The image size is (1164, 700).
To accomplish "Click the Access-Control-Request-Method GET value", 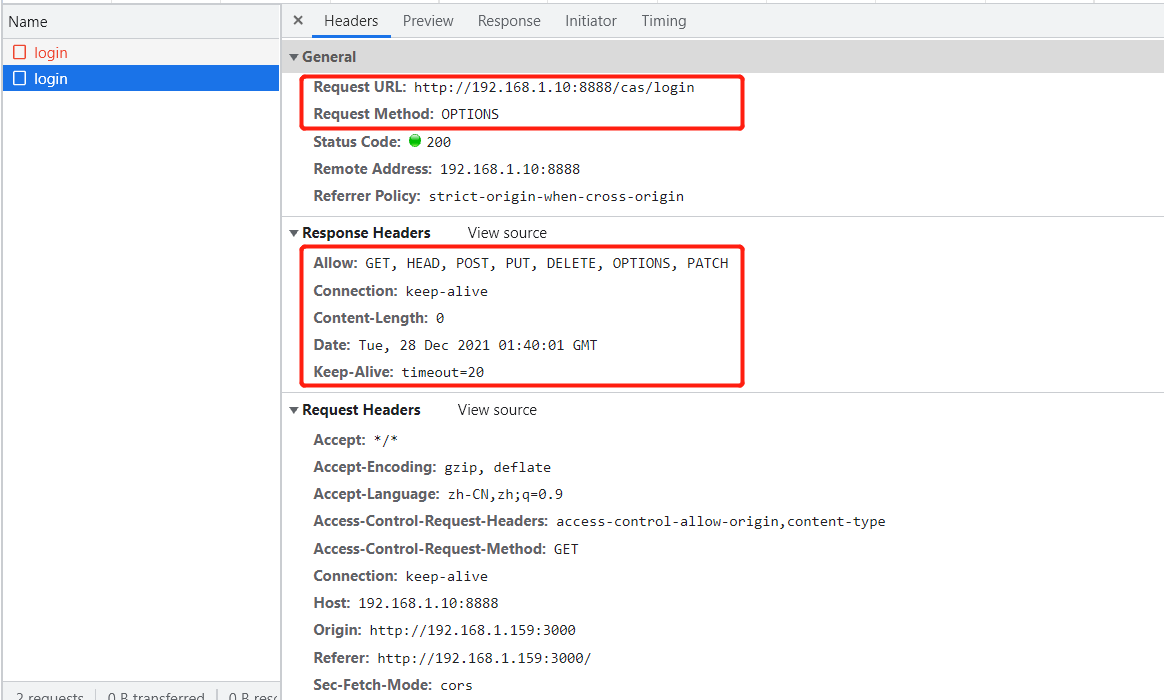I will [x=566, y=549].
